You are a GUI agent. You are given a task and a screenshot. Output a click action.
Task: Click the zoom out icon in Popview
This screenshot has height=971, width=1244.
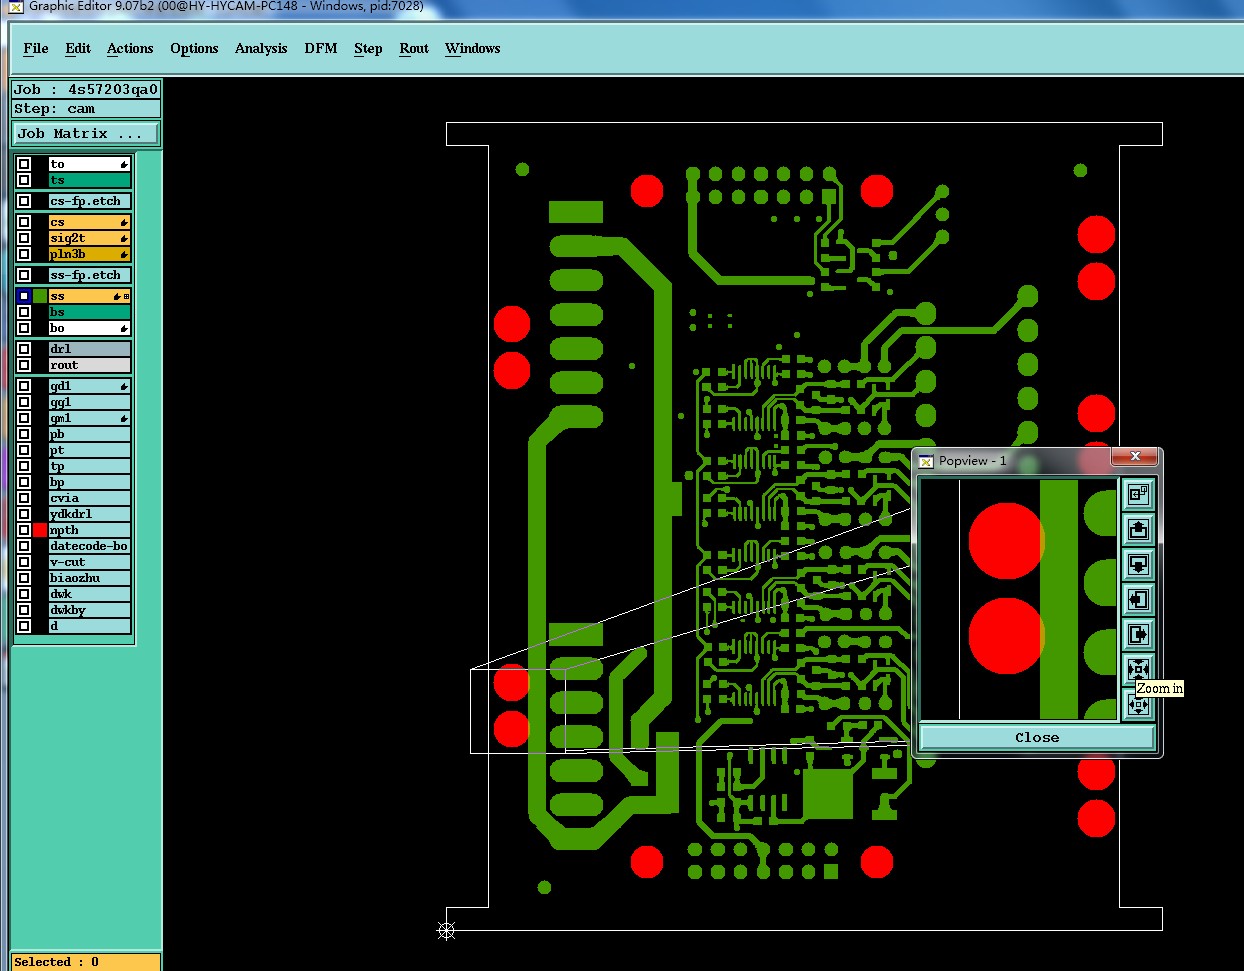[x=1138, y=705]
